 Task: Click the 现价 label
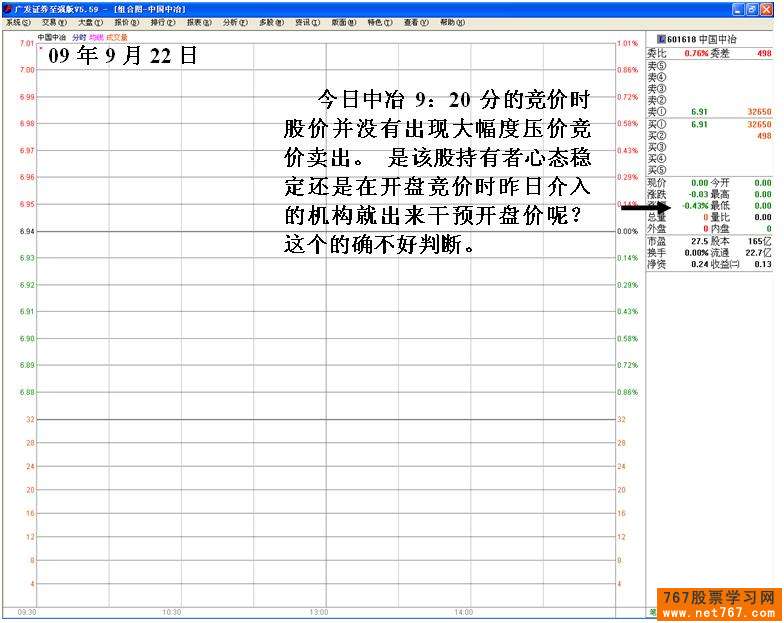click(x=656, y=182)
